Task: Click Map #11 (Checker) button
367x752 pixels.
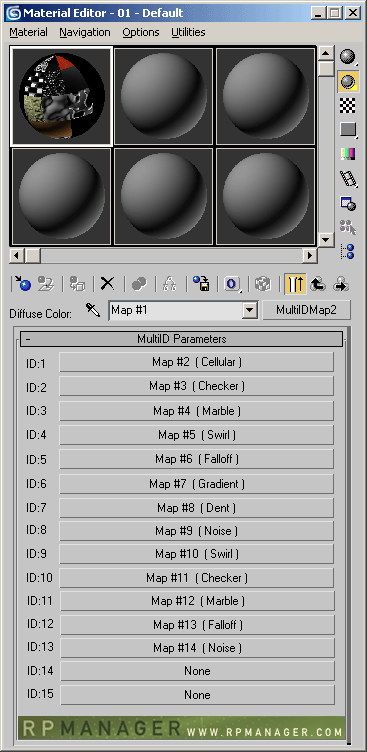Action: pyautogui.click(x=197, y=578)
